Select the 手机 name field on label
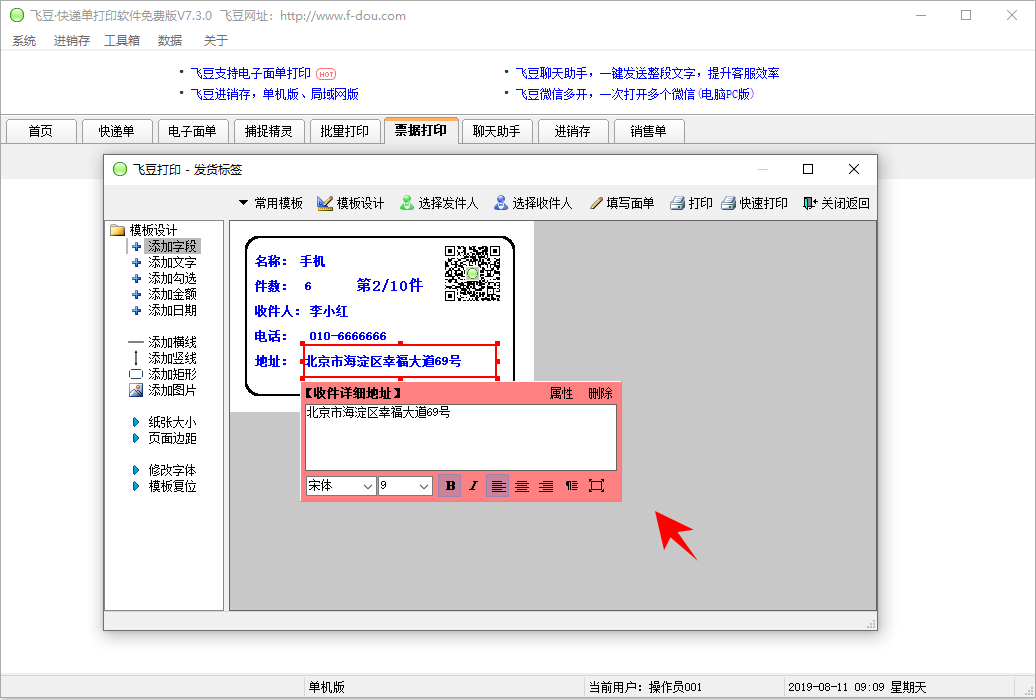The height and width of the screenshot is (700, 1036). click(x=313, y=261)
